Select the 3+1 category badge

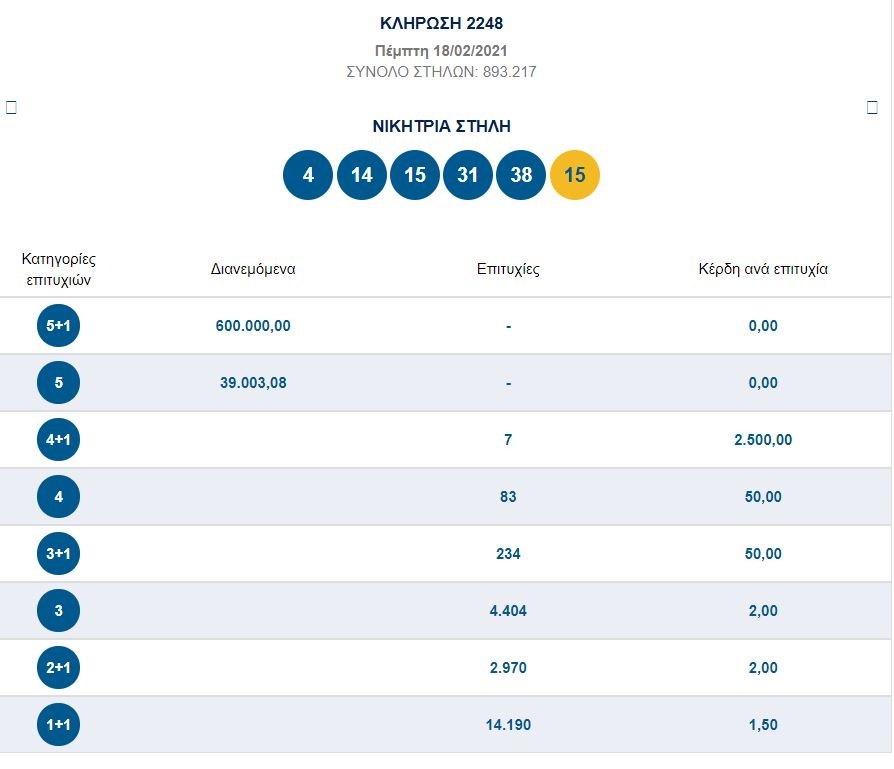pyautogui.click(x=58, y=554)
